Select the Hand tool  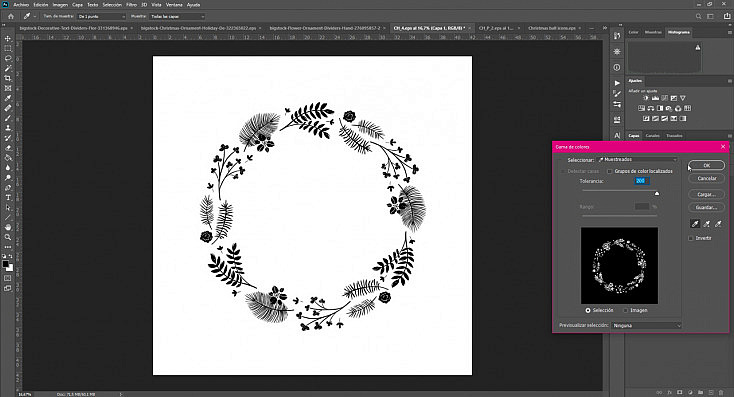pyautogui.click(x=8, y=227)
